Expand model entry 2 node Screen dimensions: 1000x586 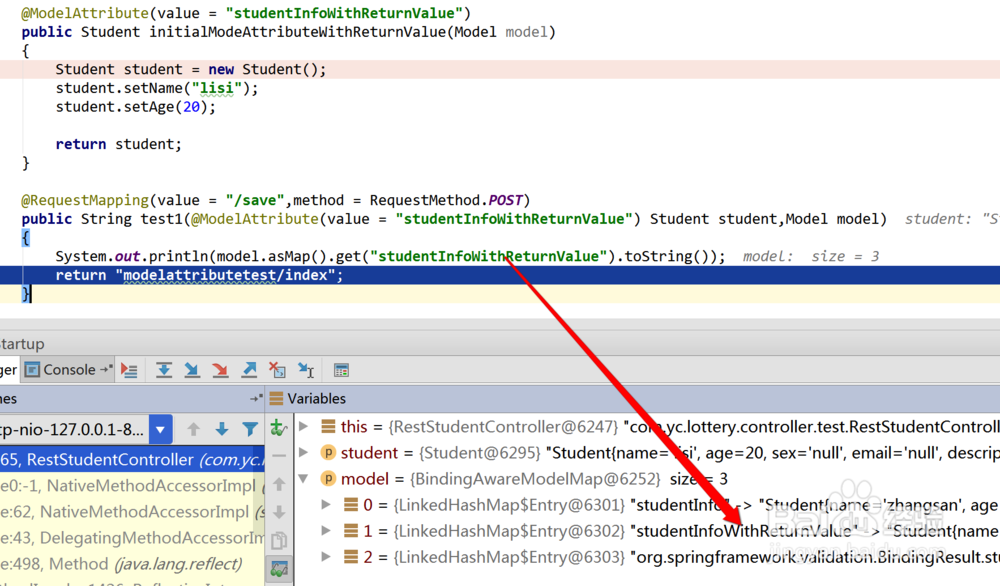coord(326,557)
